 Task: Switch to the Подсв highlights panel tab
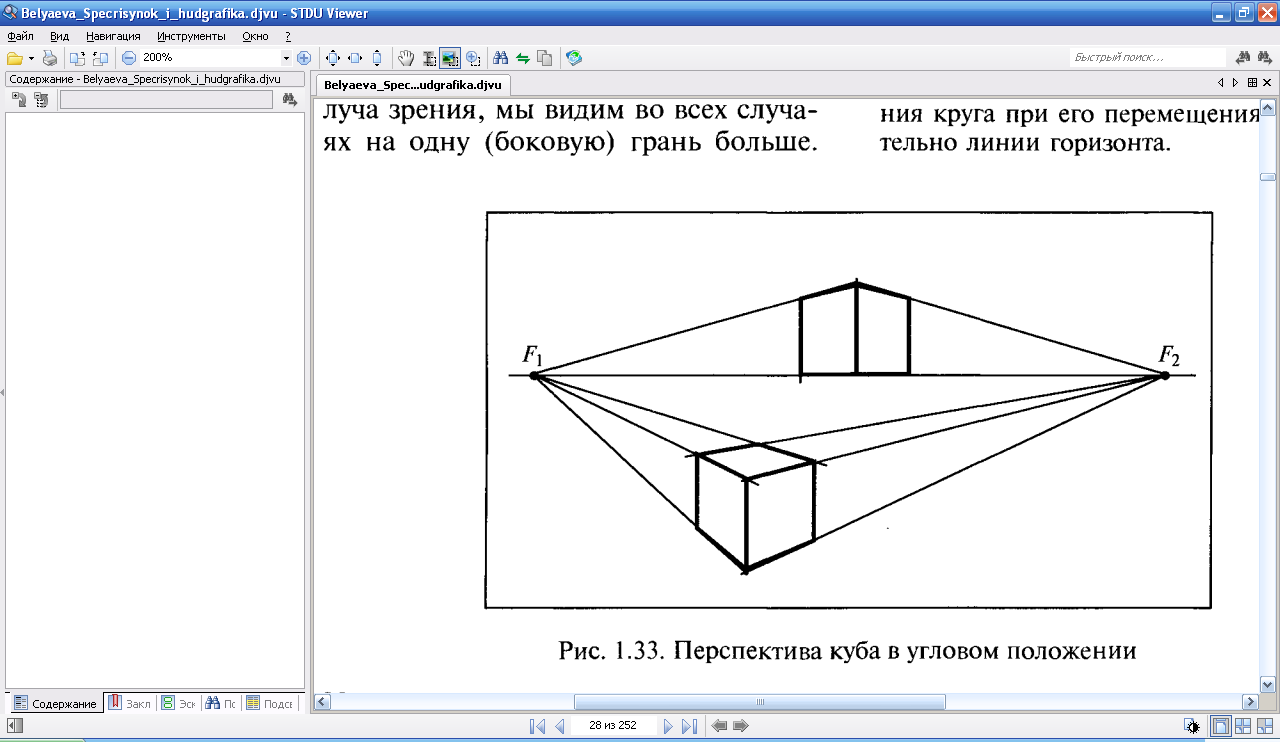[x=271, y=703]
